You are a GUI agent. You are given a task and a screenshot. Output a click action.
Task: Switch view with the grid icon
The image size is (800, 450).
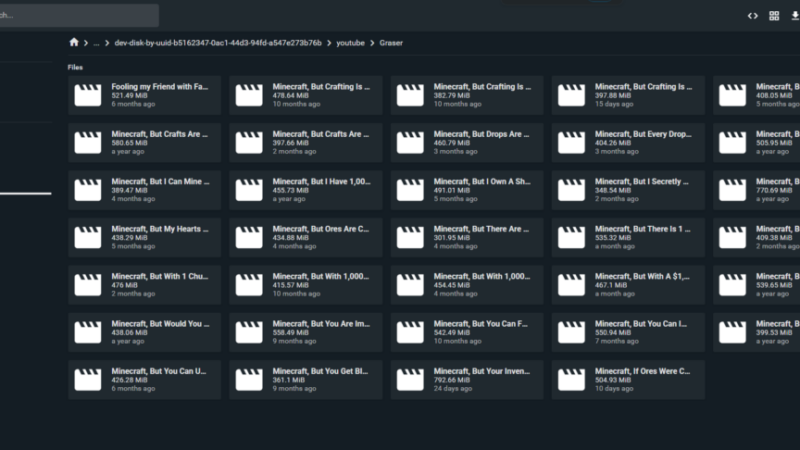point(774,15)
